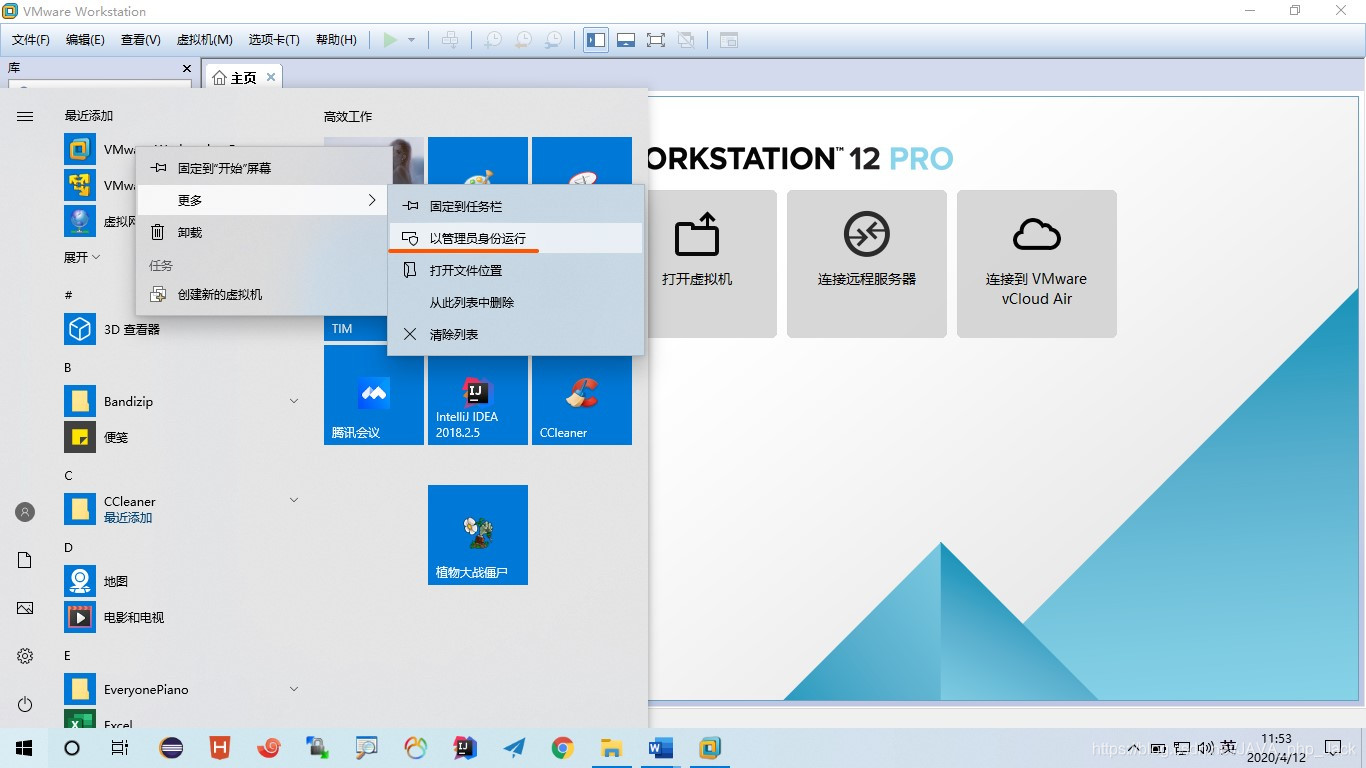Open the CCleaner tile
Viewport: 1366px width, 768px height.
582,395
